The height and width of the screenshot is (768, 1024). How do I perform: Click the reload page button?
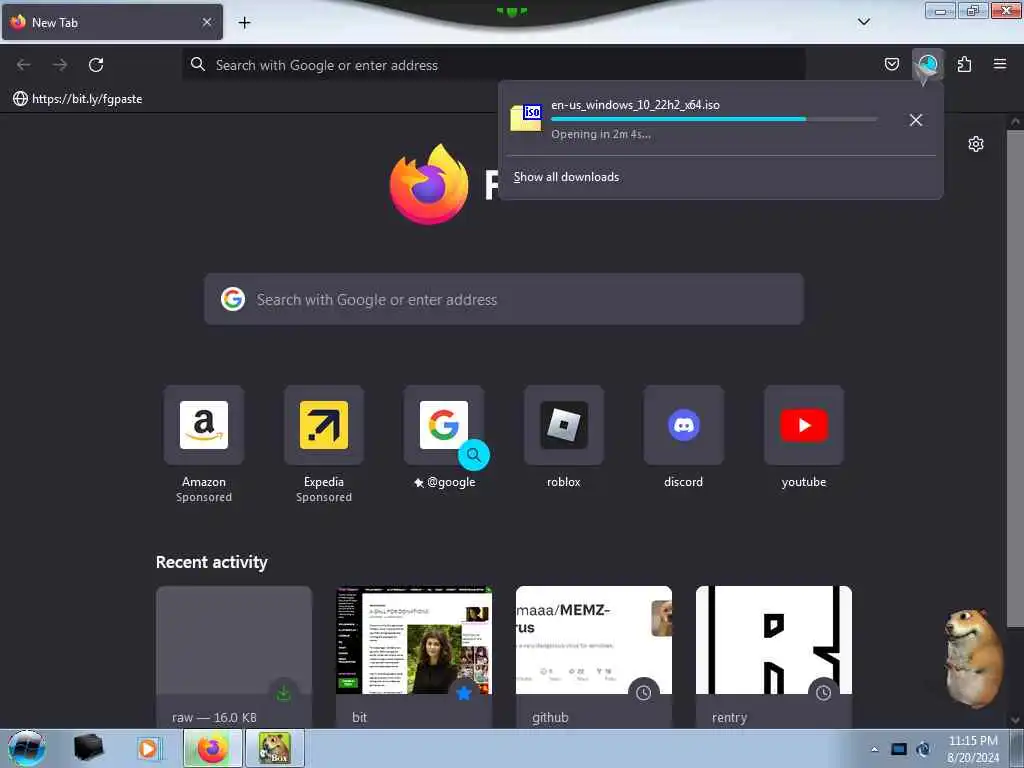point(96,65)
